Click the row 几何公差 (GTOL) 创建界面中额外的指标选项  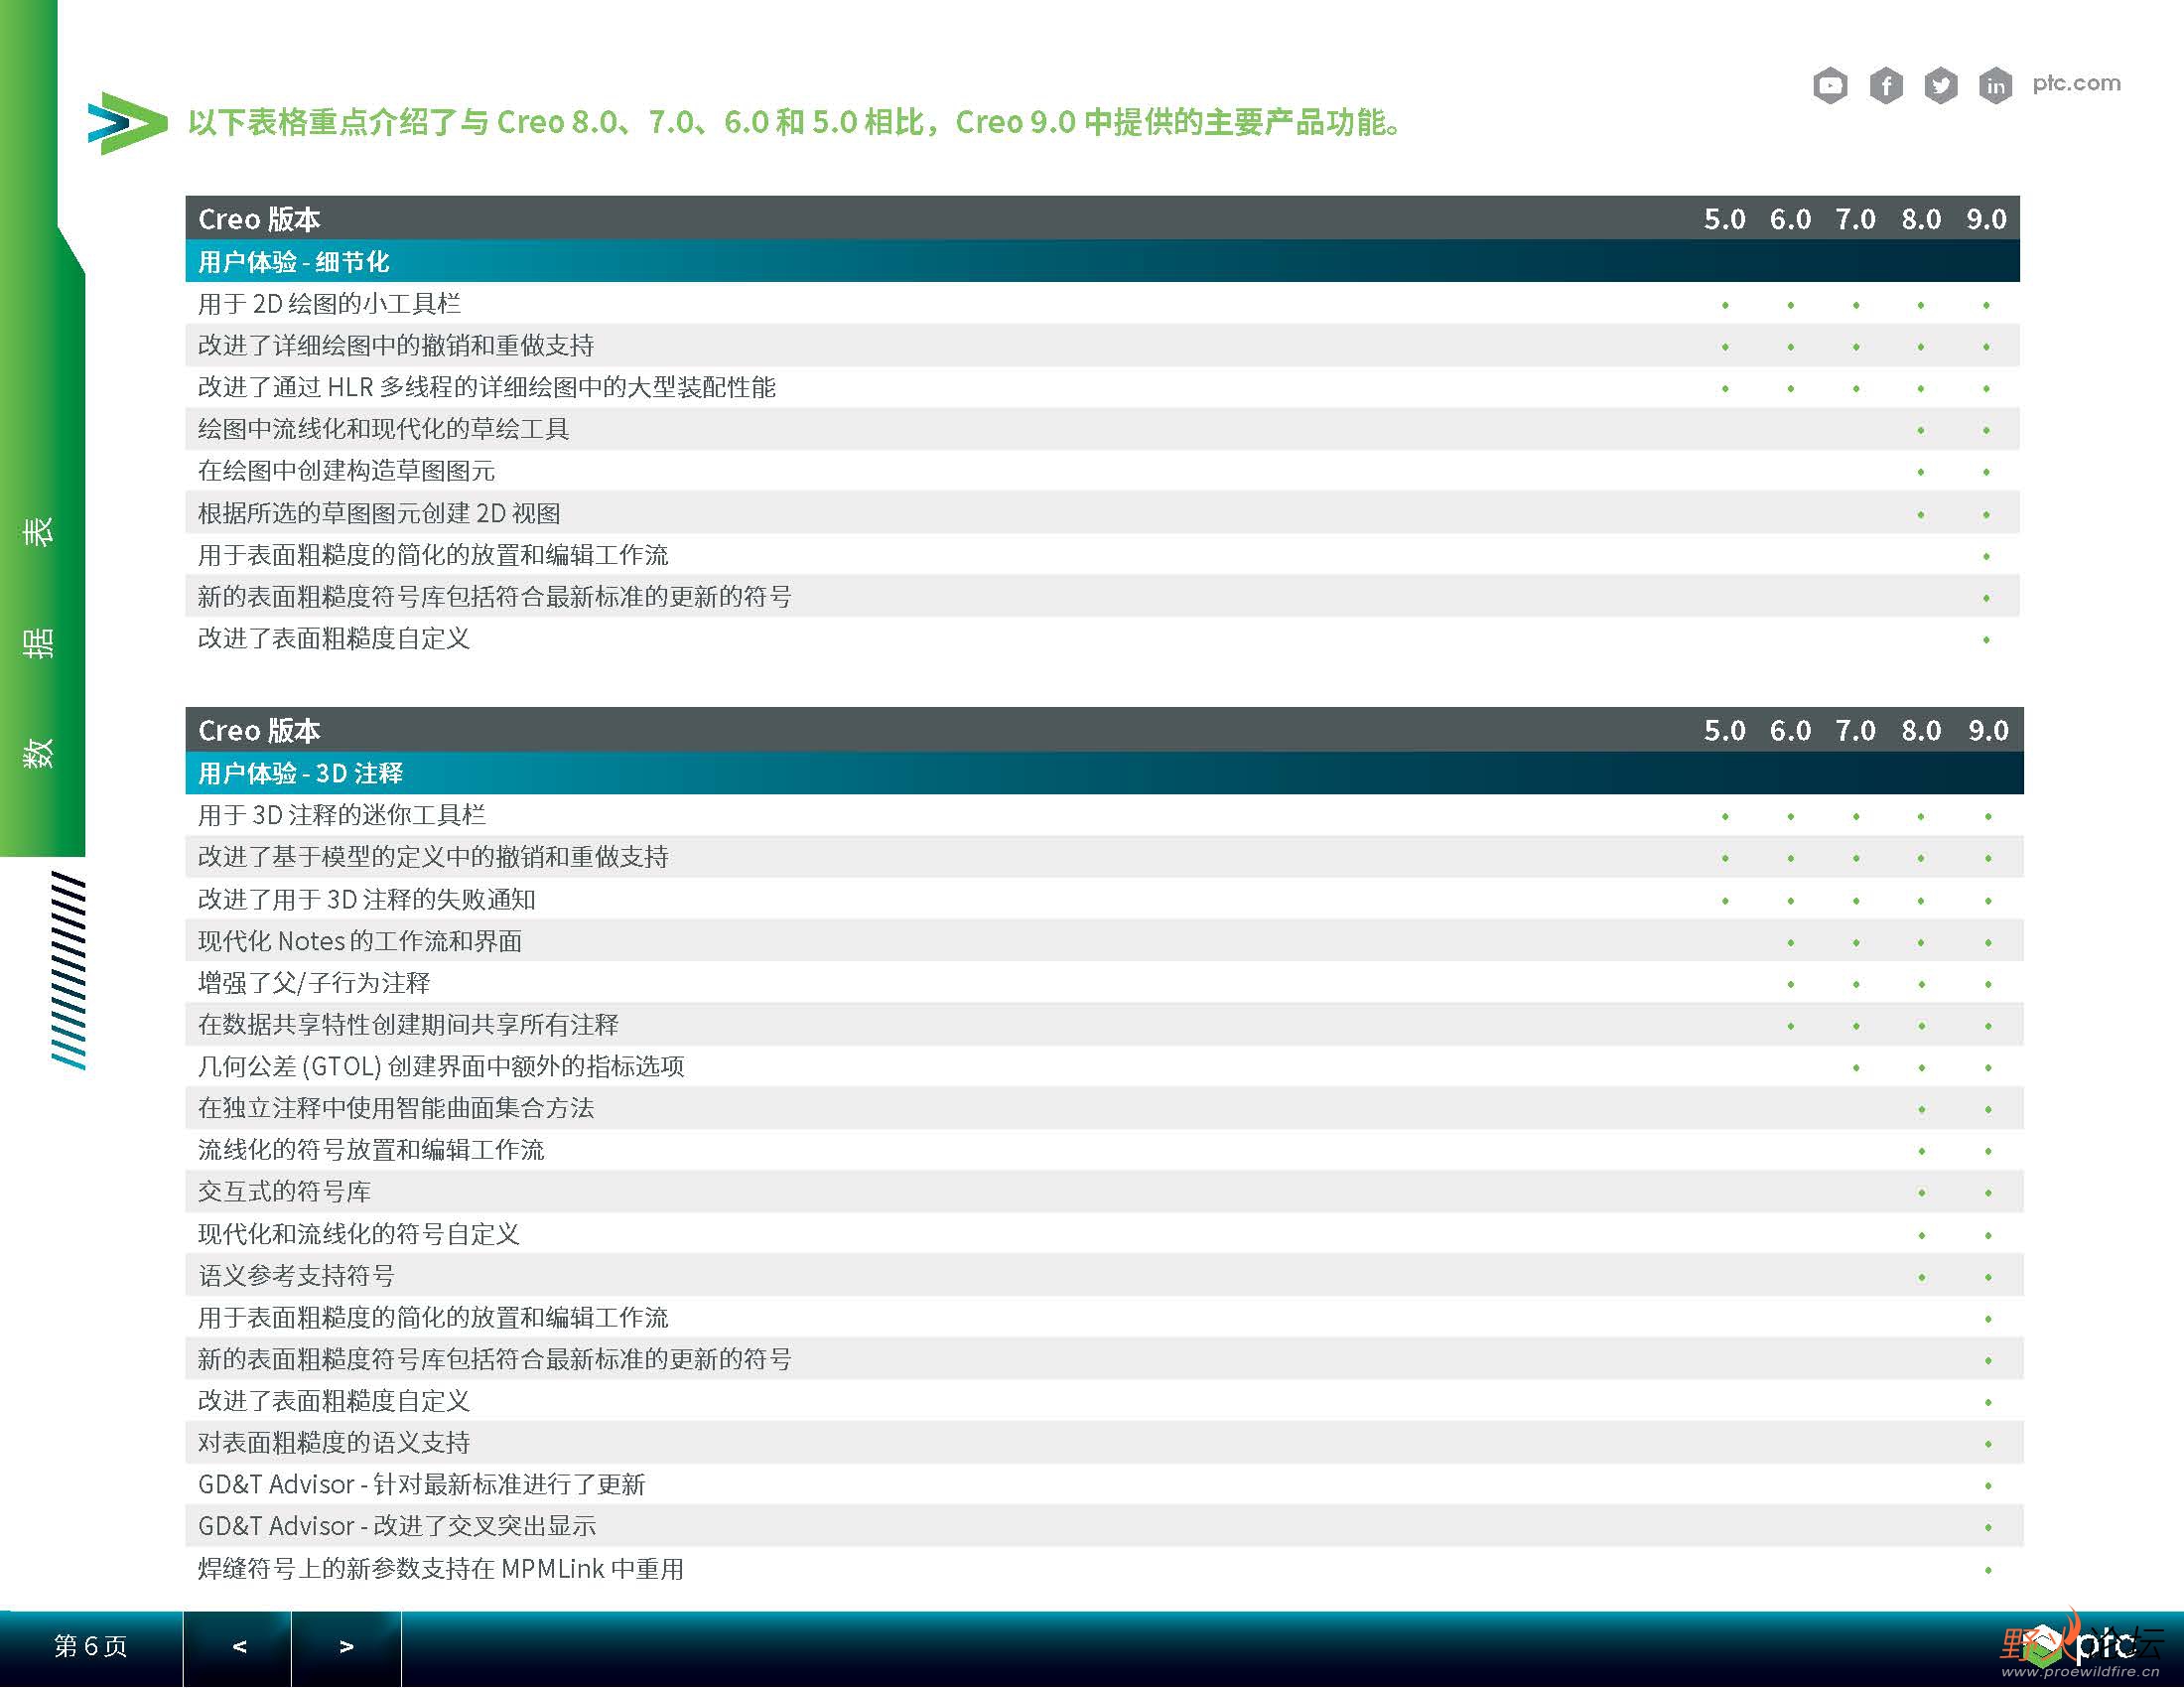[x=1104, y=1066]
